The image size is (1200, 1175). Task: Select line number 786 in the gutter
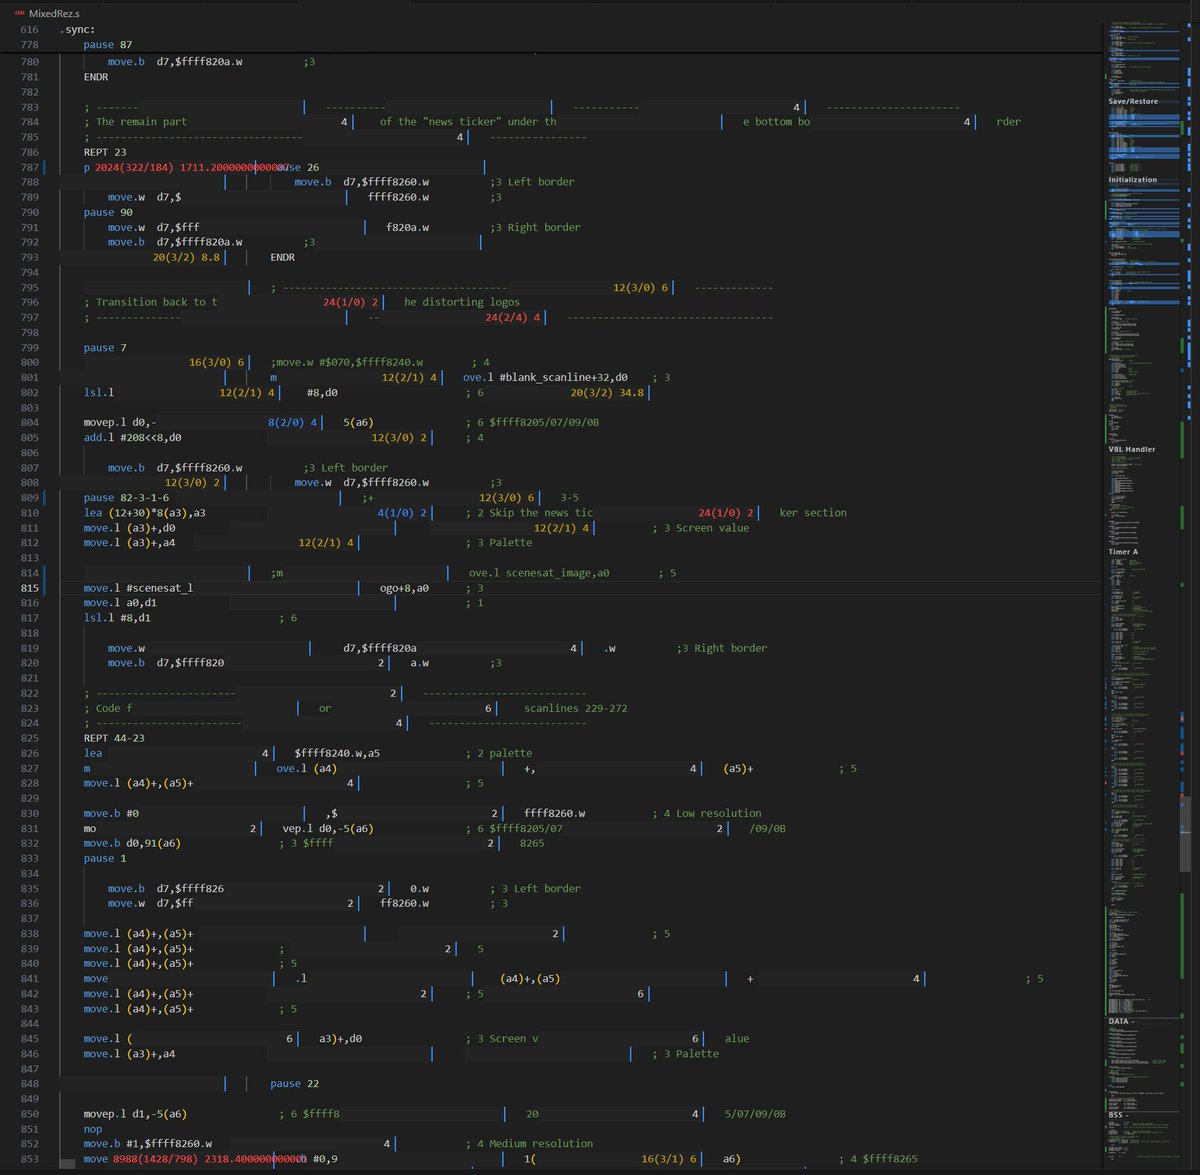(x=29, y=152)
